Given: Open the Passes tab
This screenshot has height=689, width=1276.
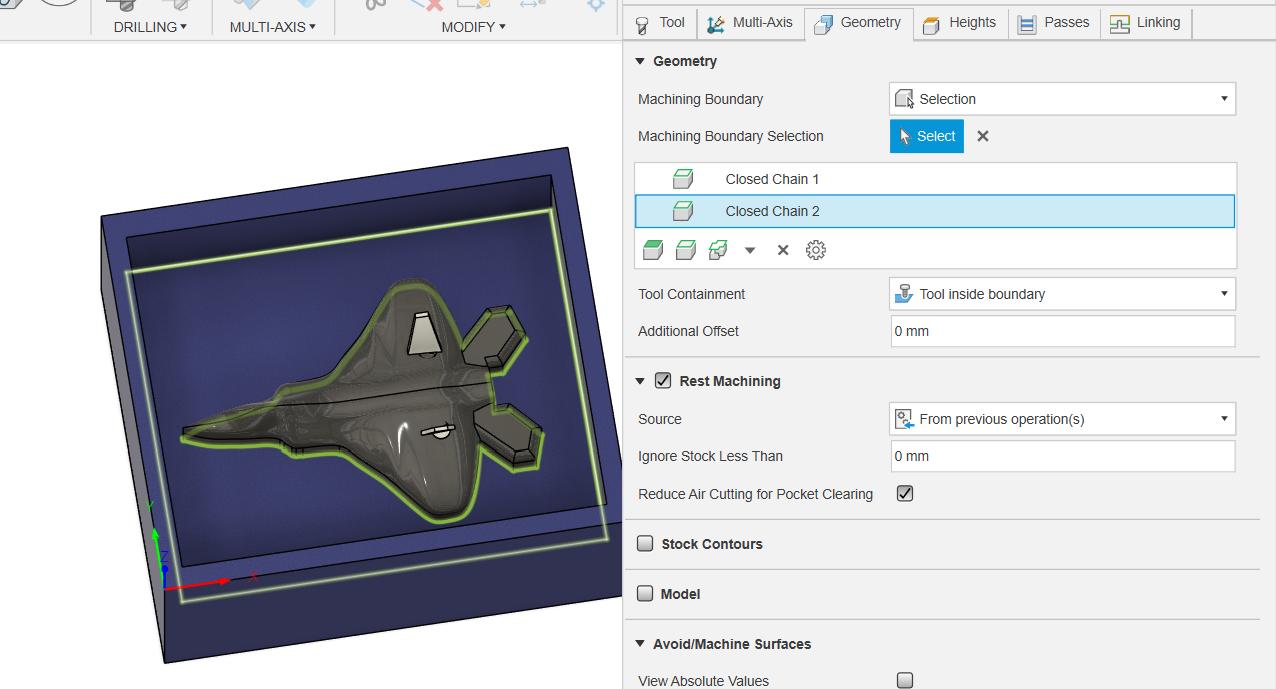Looking at the screenshot, I should pos(1054,23).
